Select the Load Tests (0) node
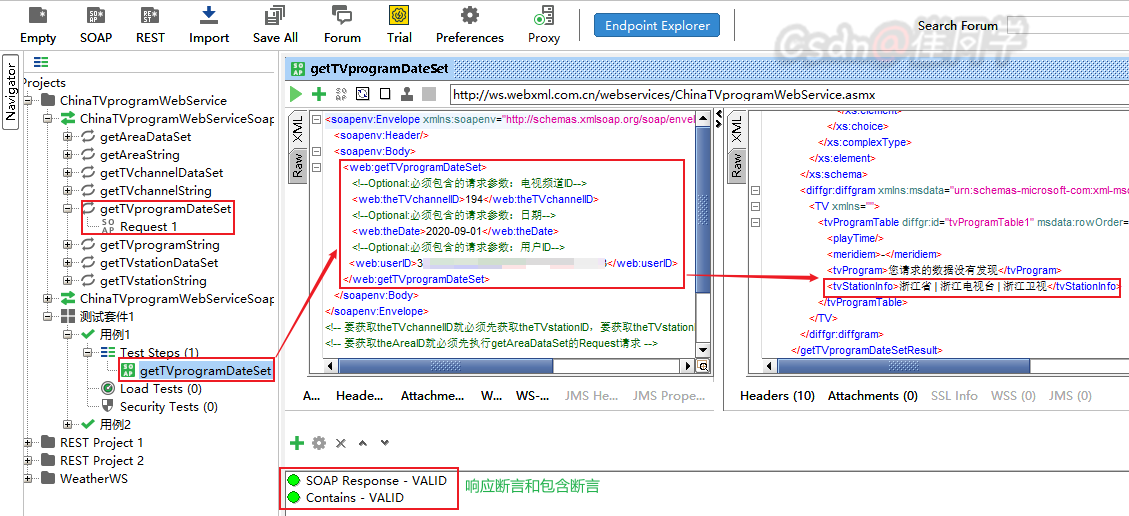 161,389
